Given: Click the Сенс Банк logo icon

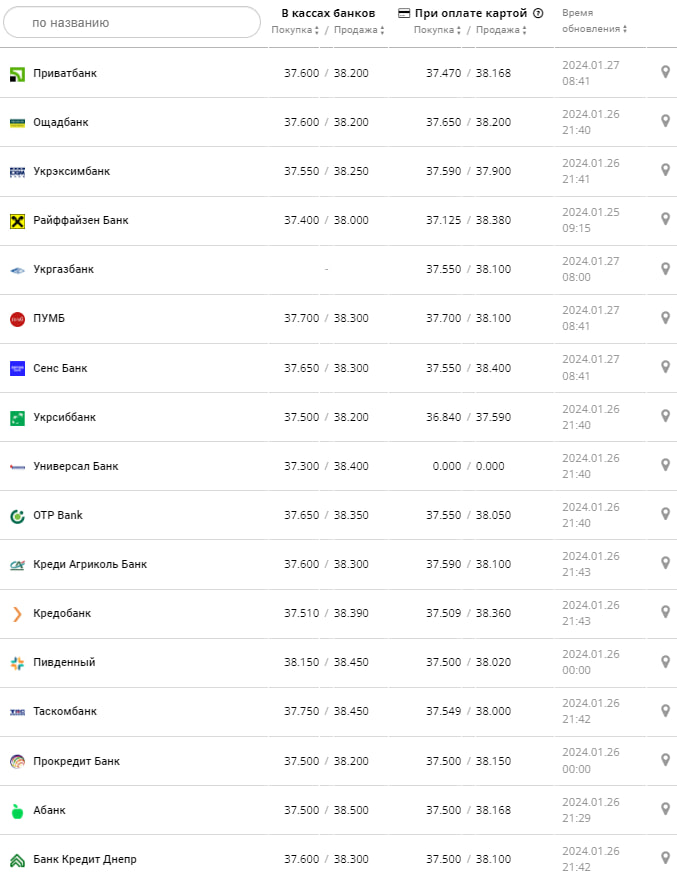Looking at the screenshot, I should tap(17, 368).
